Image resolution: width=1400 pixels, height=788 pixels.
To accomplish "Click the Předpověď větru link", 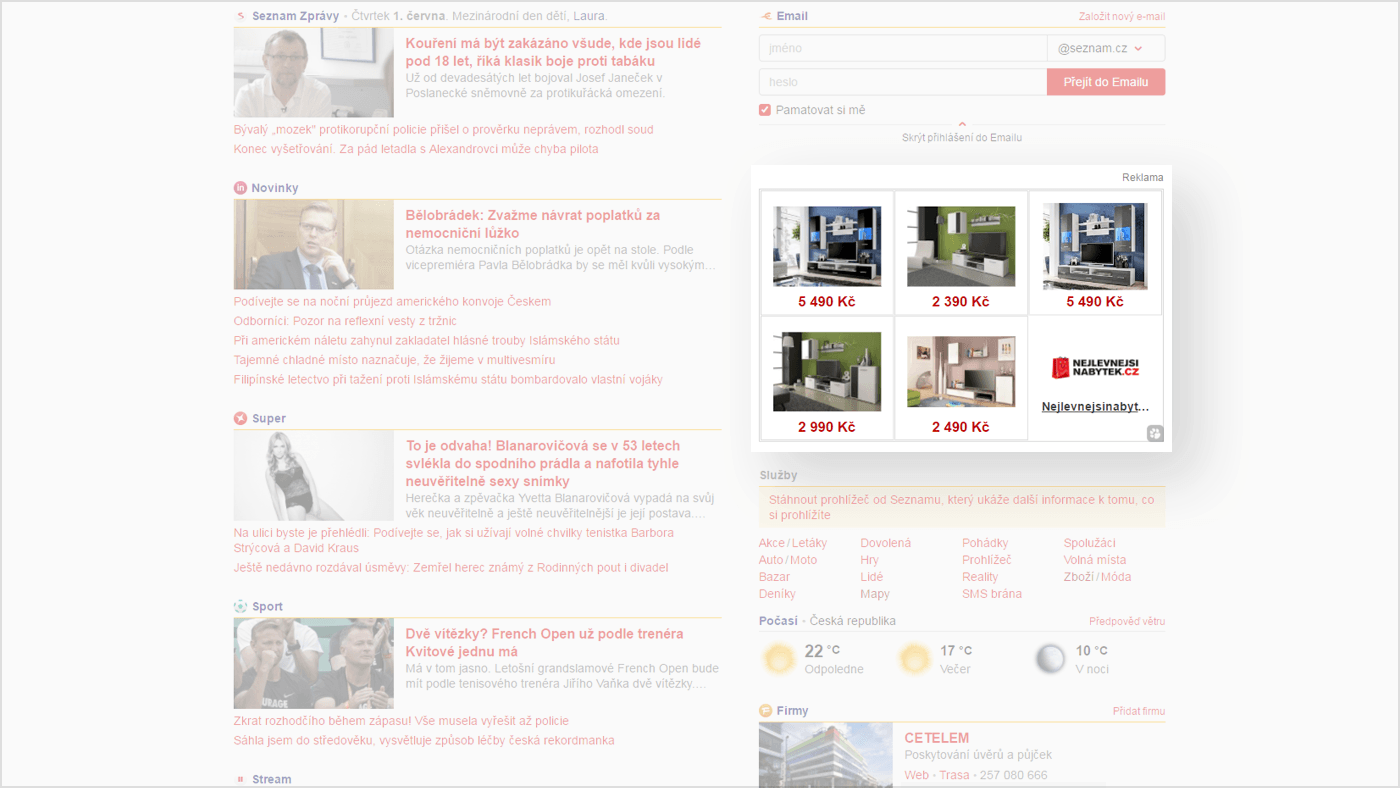I will click(1127, 622).
